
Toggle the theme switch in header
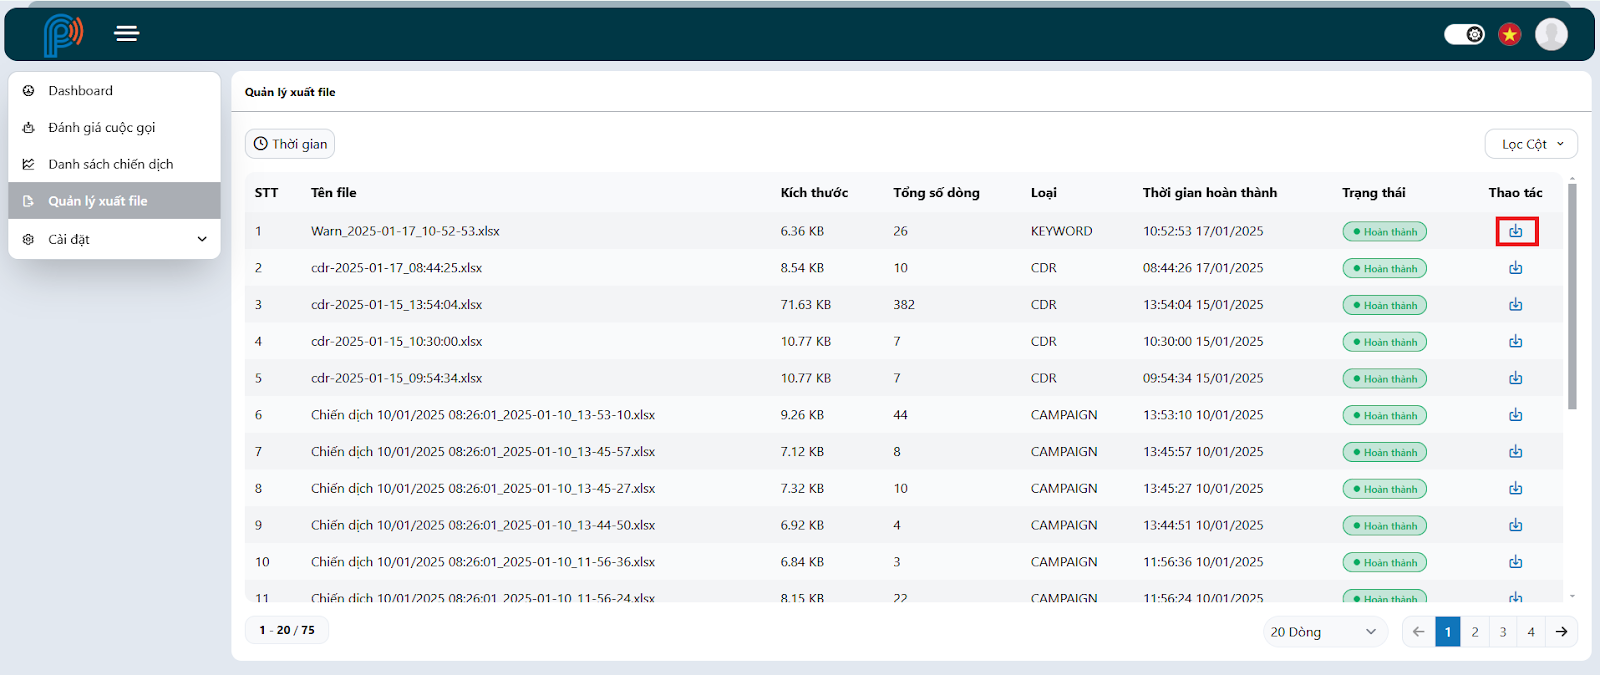pos(1465,35)
